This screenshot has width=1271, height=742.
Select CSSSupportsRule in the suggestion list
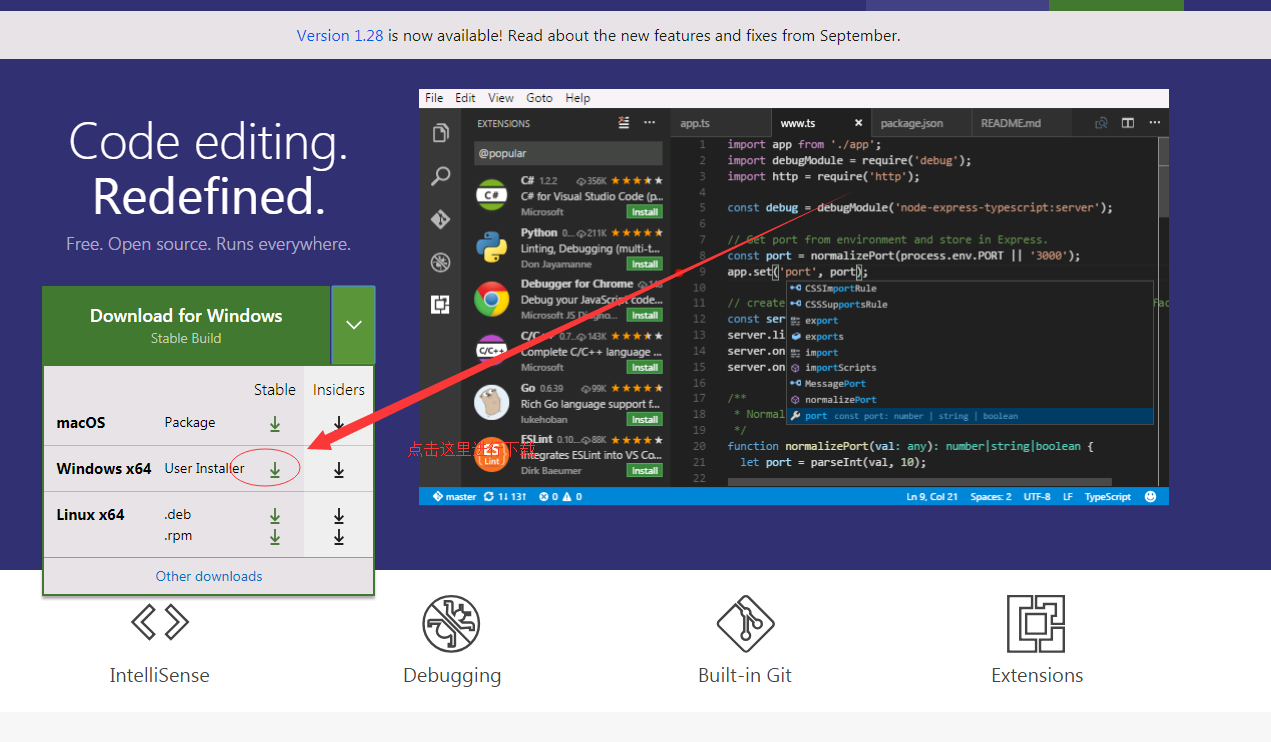click(970, 304)
